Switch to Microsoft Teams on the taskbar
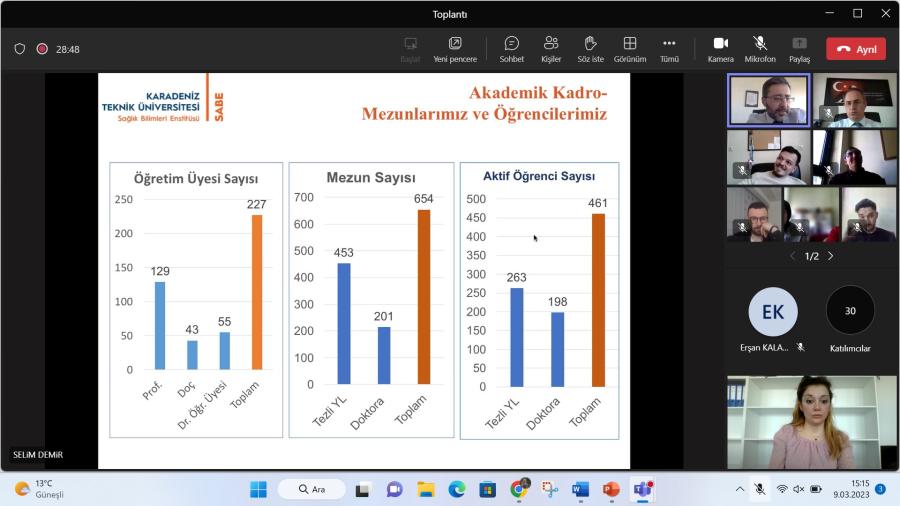Image resolution: width=900 pixels, height=506 pixels. [x=642, y=490]
